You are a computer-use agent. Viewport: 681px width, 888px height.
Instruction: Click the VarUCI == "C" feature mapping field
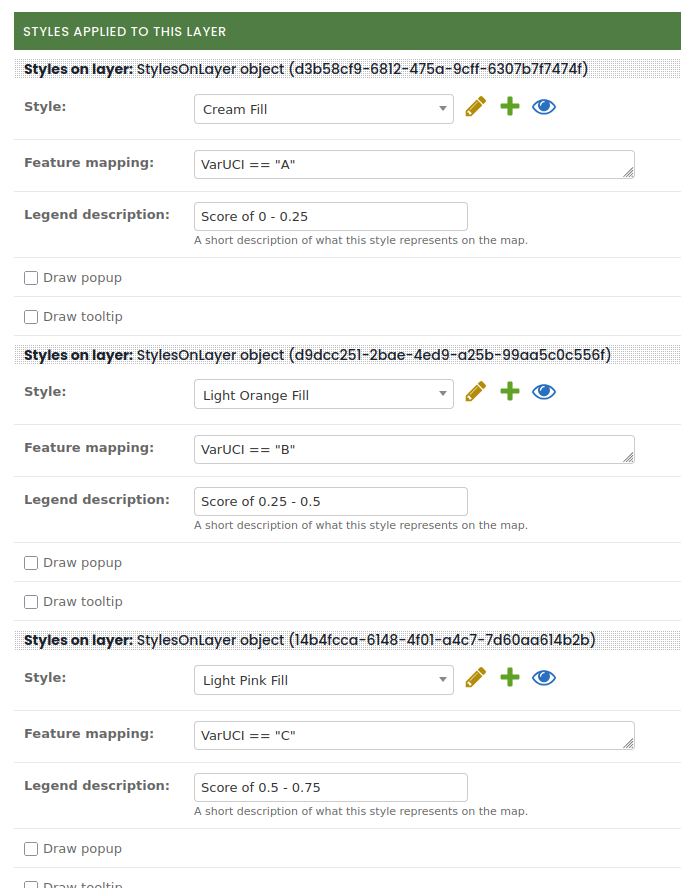pyautogui.click(x=414, y=736)
